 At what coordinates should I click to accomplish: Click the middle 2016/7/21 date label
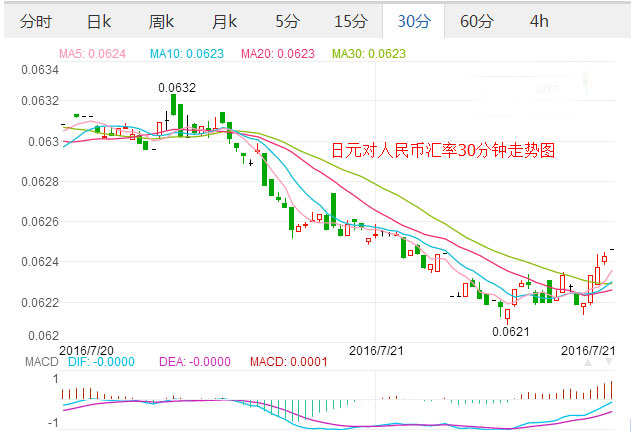pos(376,350)
